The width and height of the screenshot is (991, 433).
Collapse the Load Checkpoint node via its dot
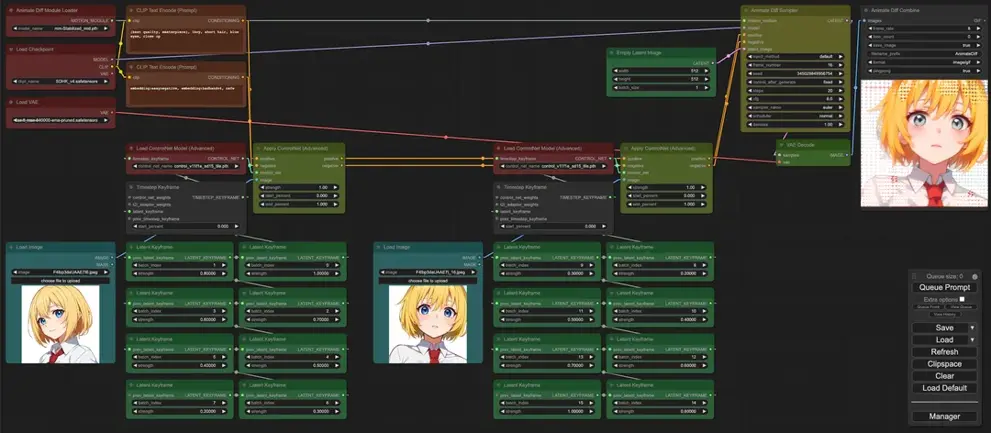pyautogui.click(x=11, y=48)
